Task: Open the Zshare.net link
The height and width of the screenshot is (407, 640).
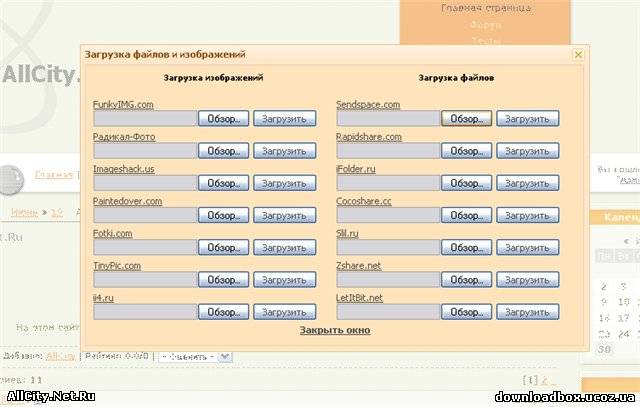Action: click(358, 266)
